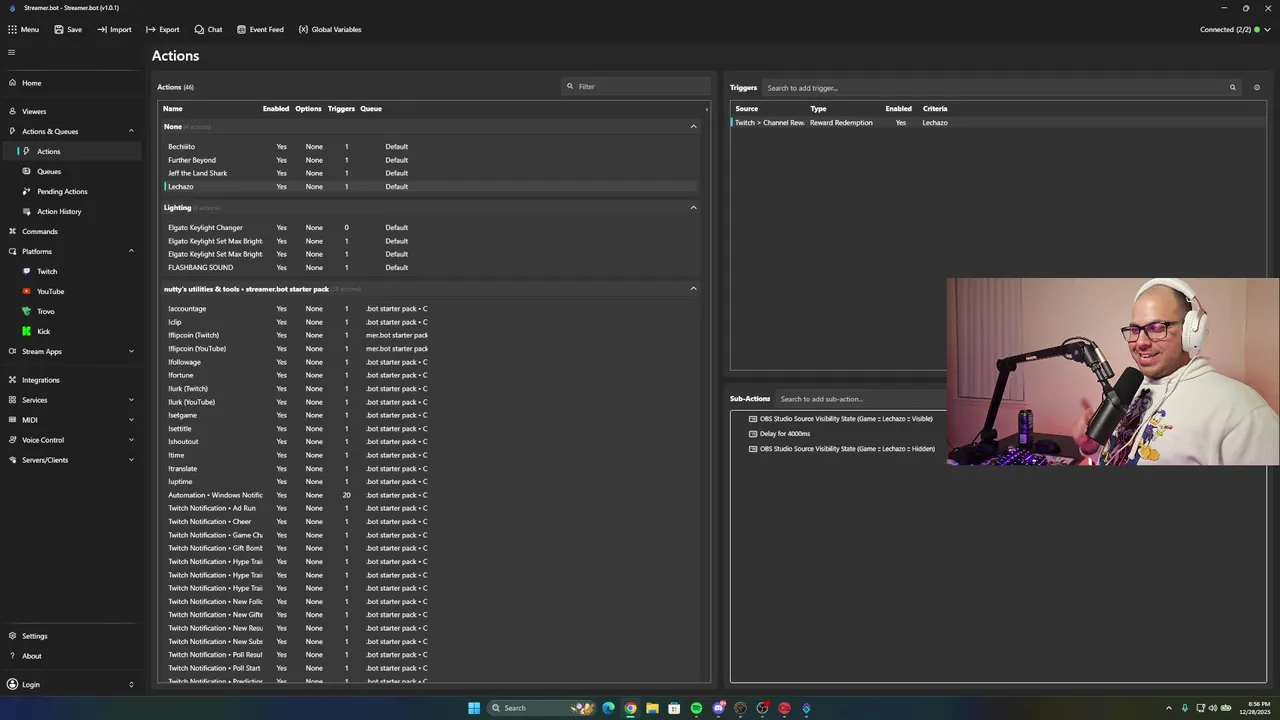This screenshot has height=720, width=1280.
Task: Select the Twitch platform icon
Action: [x=27, y=271]
